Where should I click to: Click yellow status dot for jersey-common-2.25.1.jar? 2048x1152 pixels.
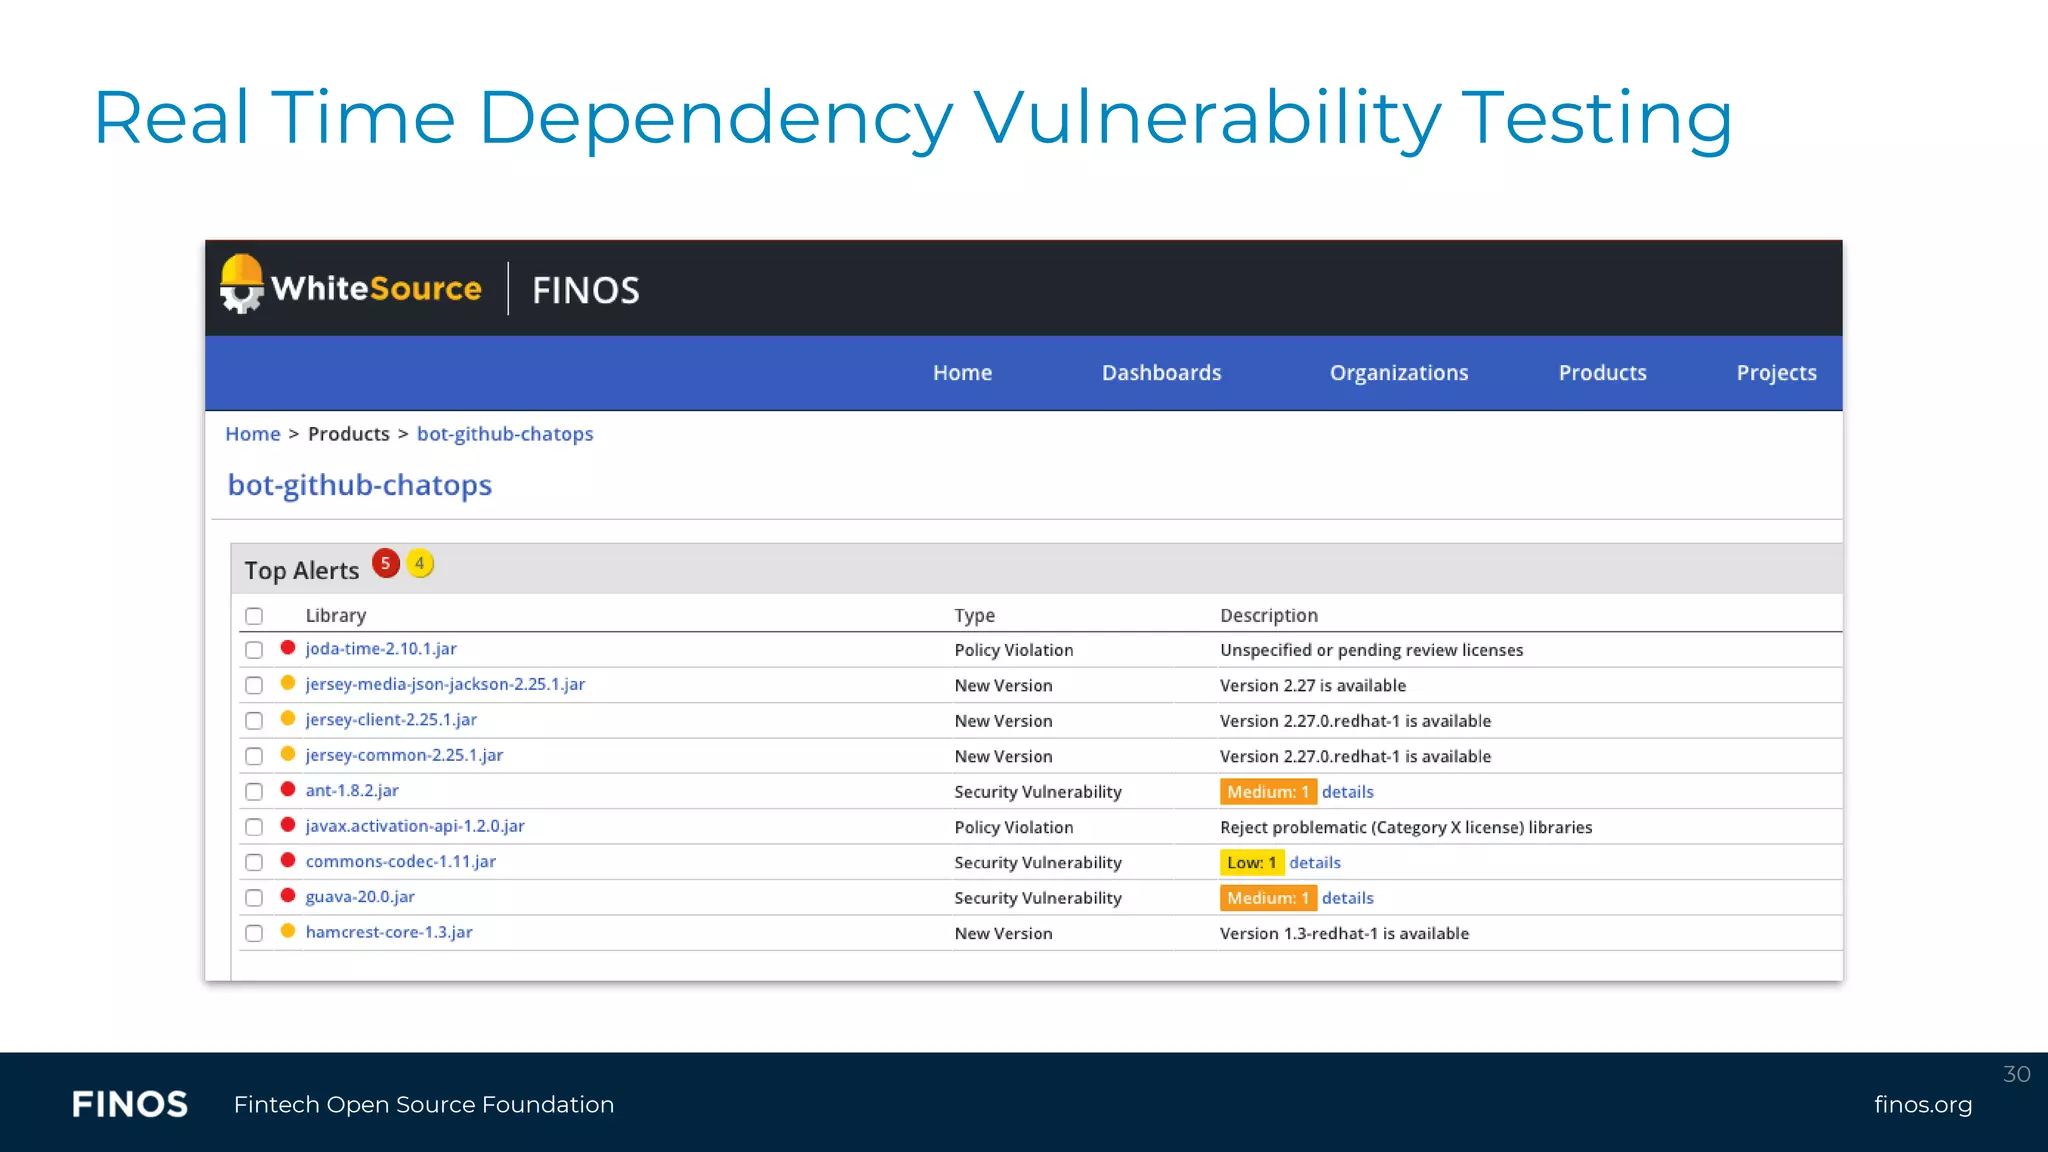(x=288, y=754)
